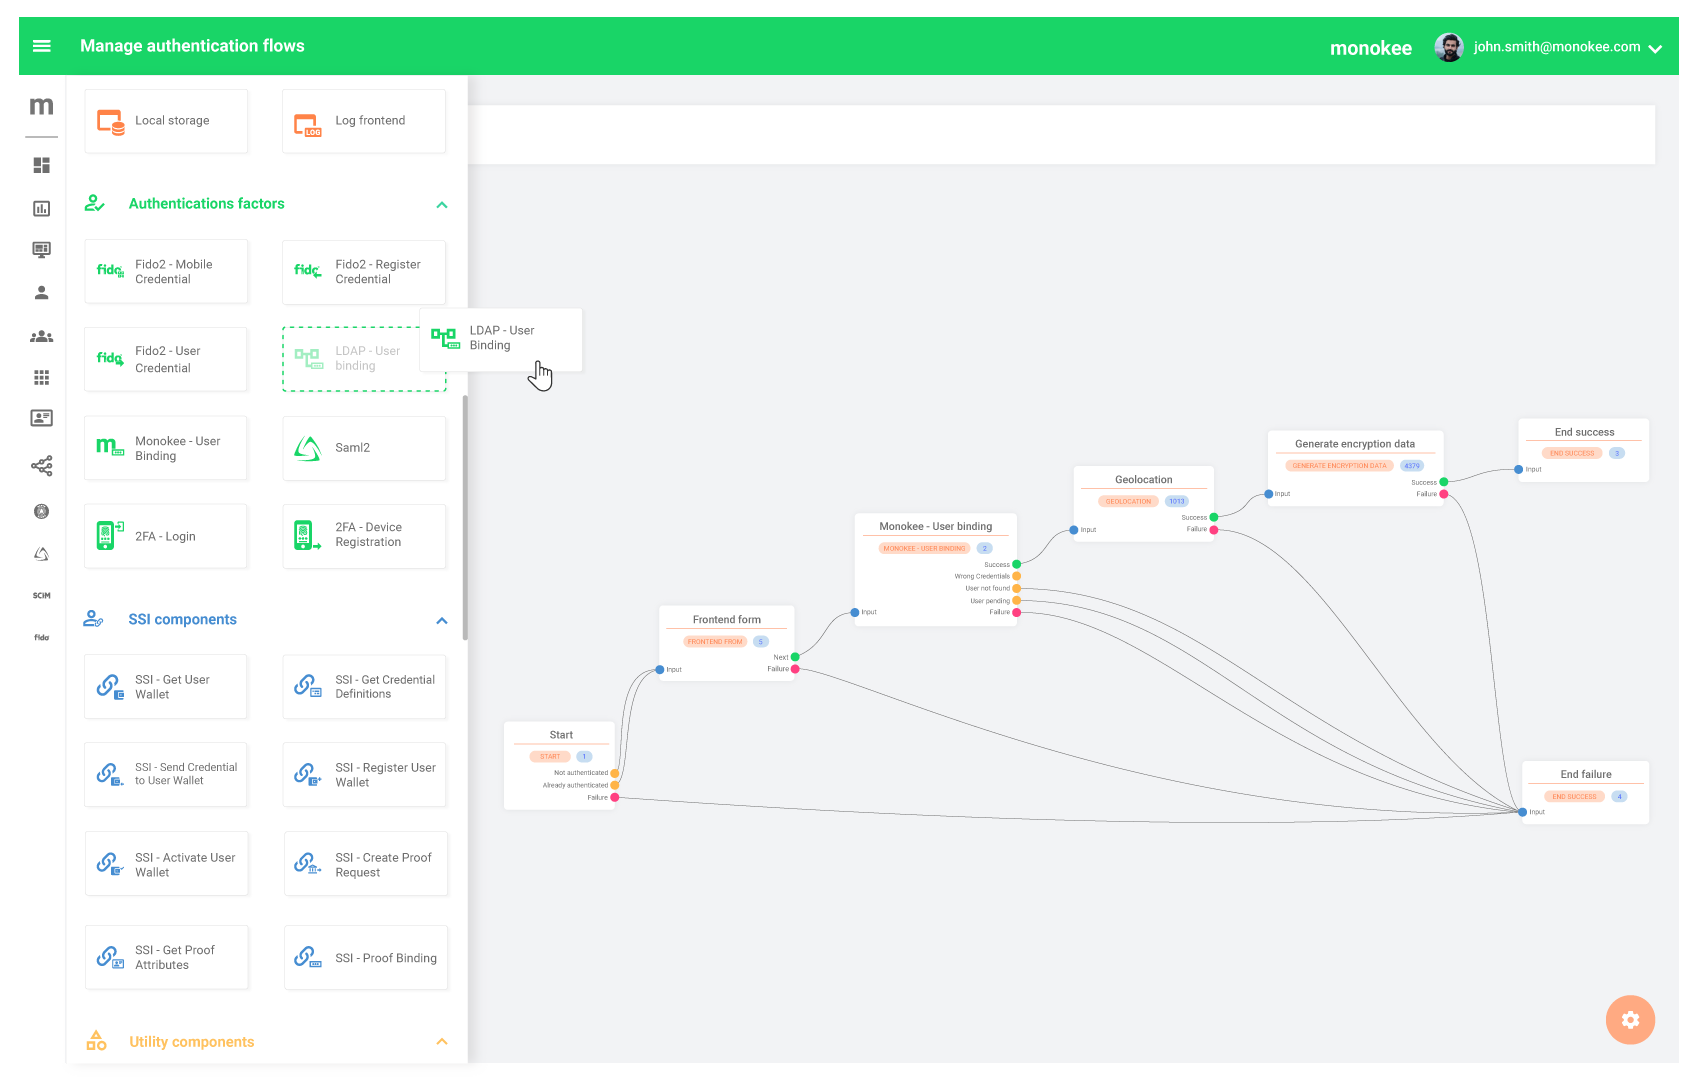1700x1080 pixels.
Task: Select the SSI - Proof Binding component
Action: pyautogui.click(x=366, y=958)
